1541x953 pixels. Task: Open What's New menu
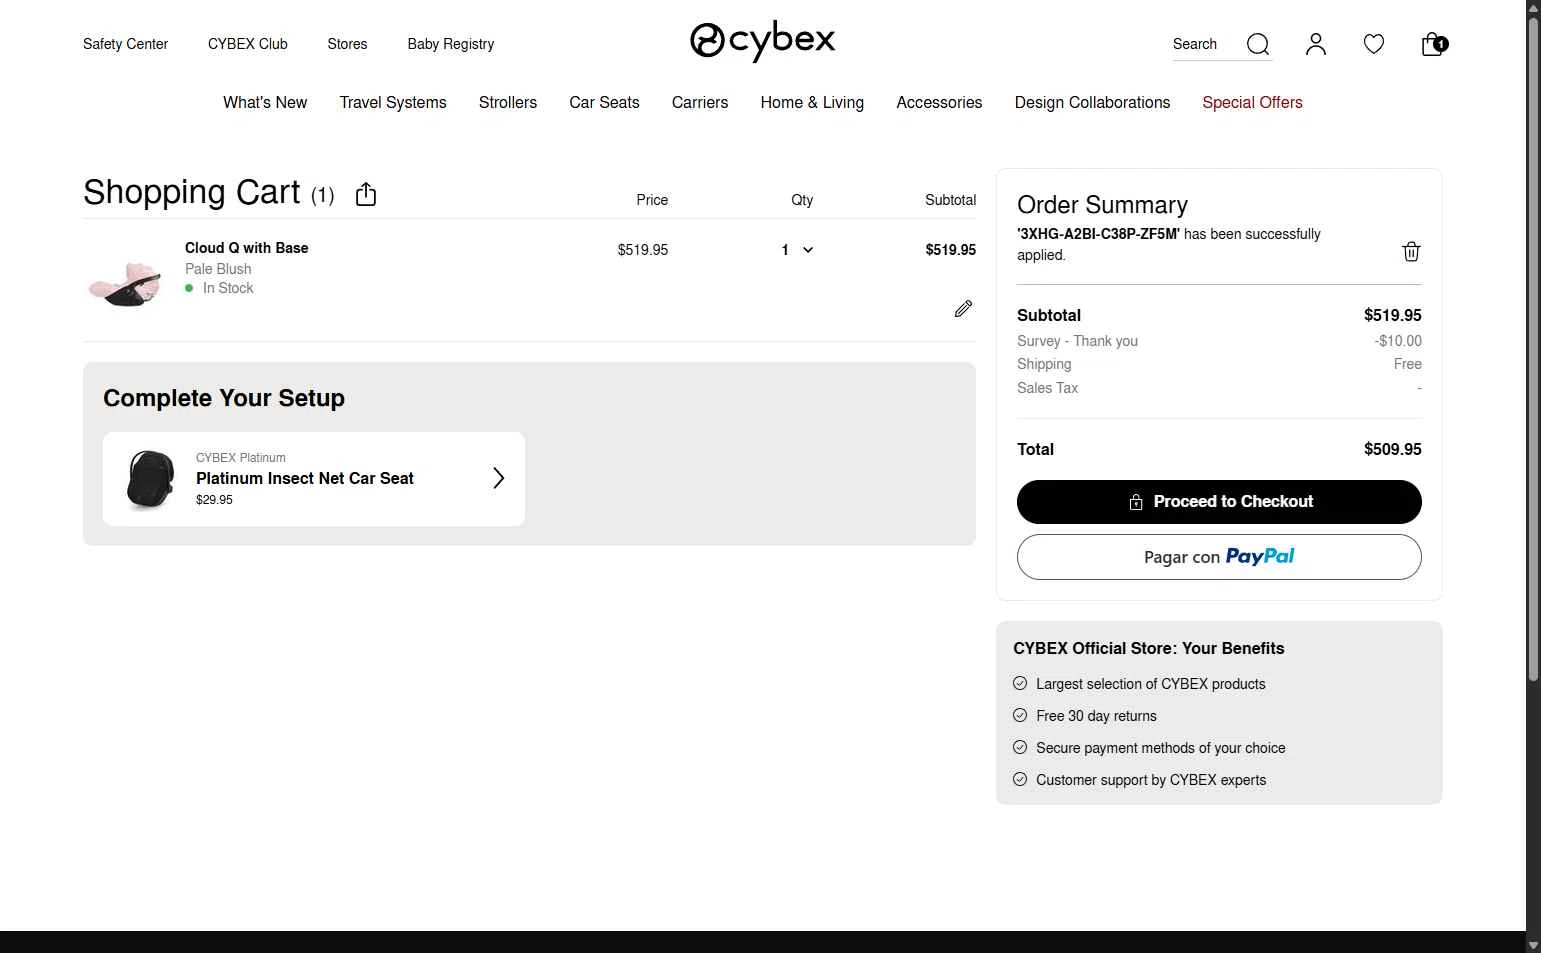265,102
